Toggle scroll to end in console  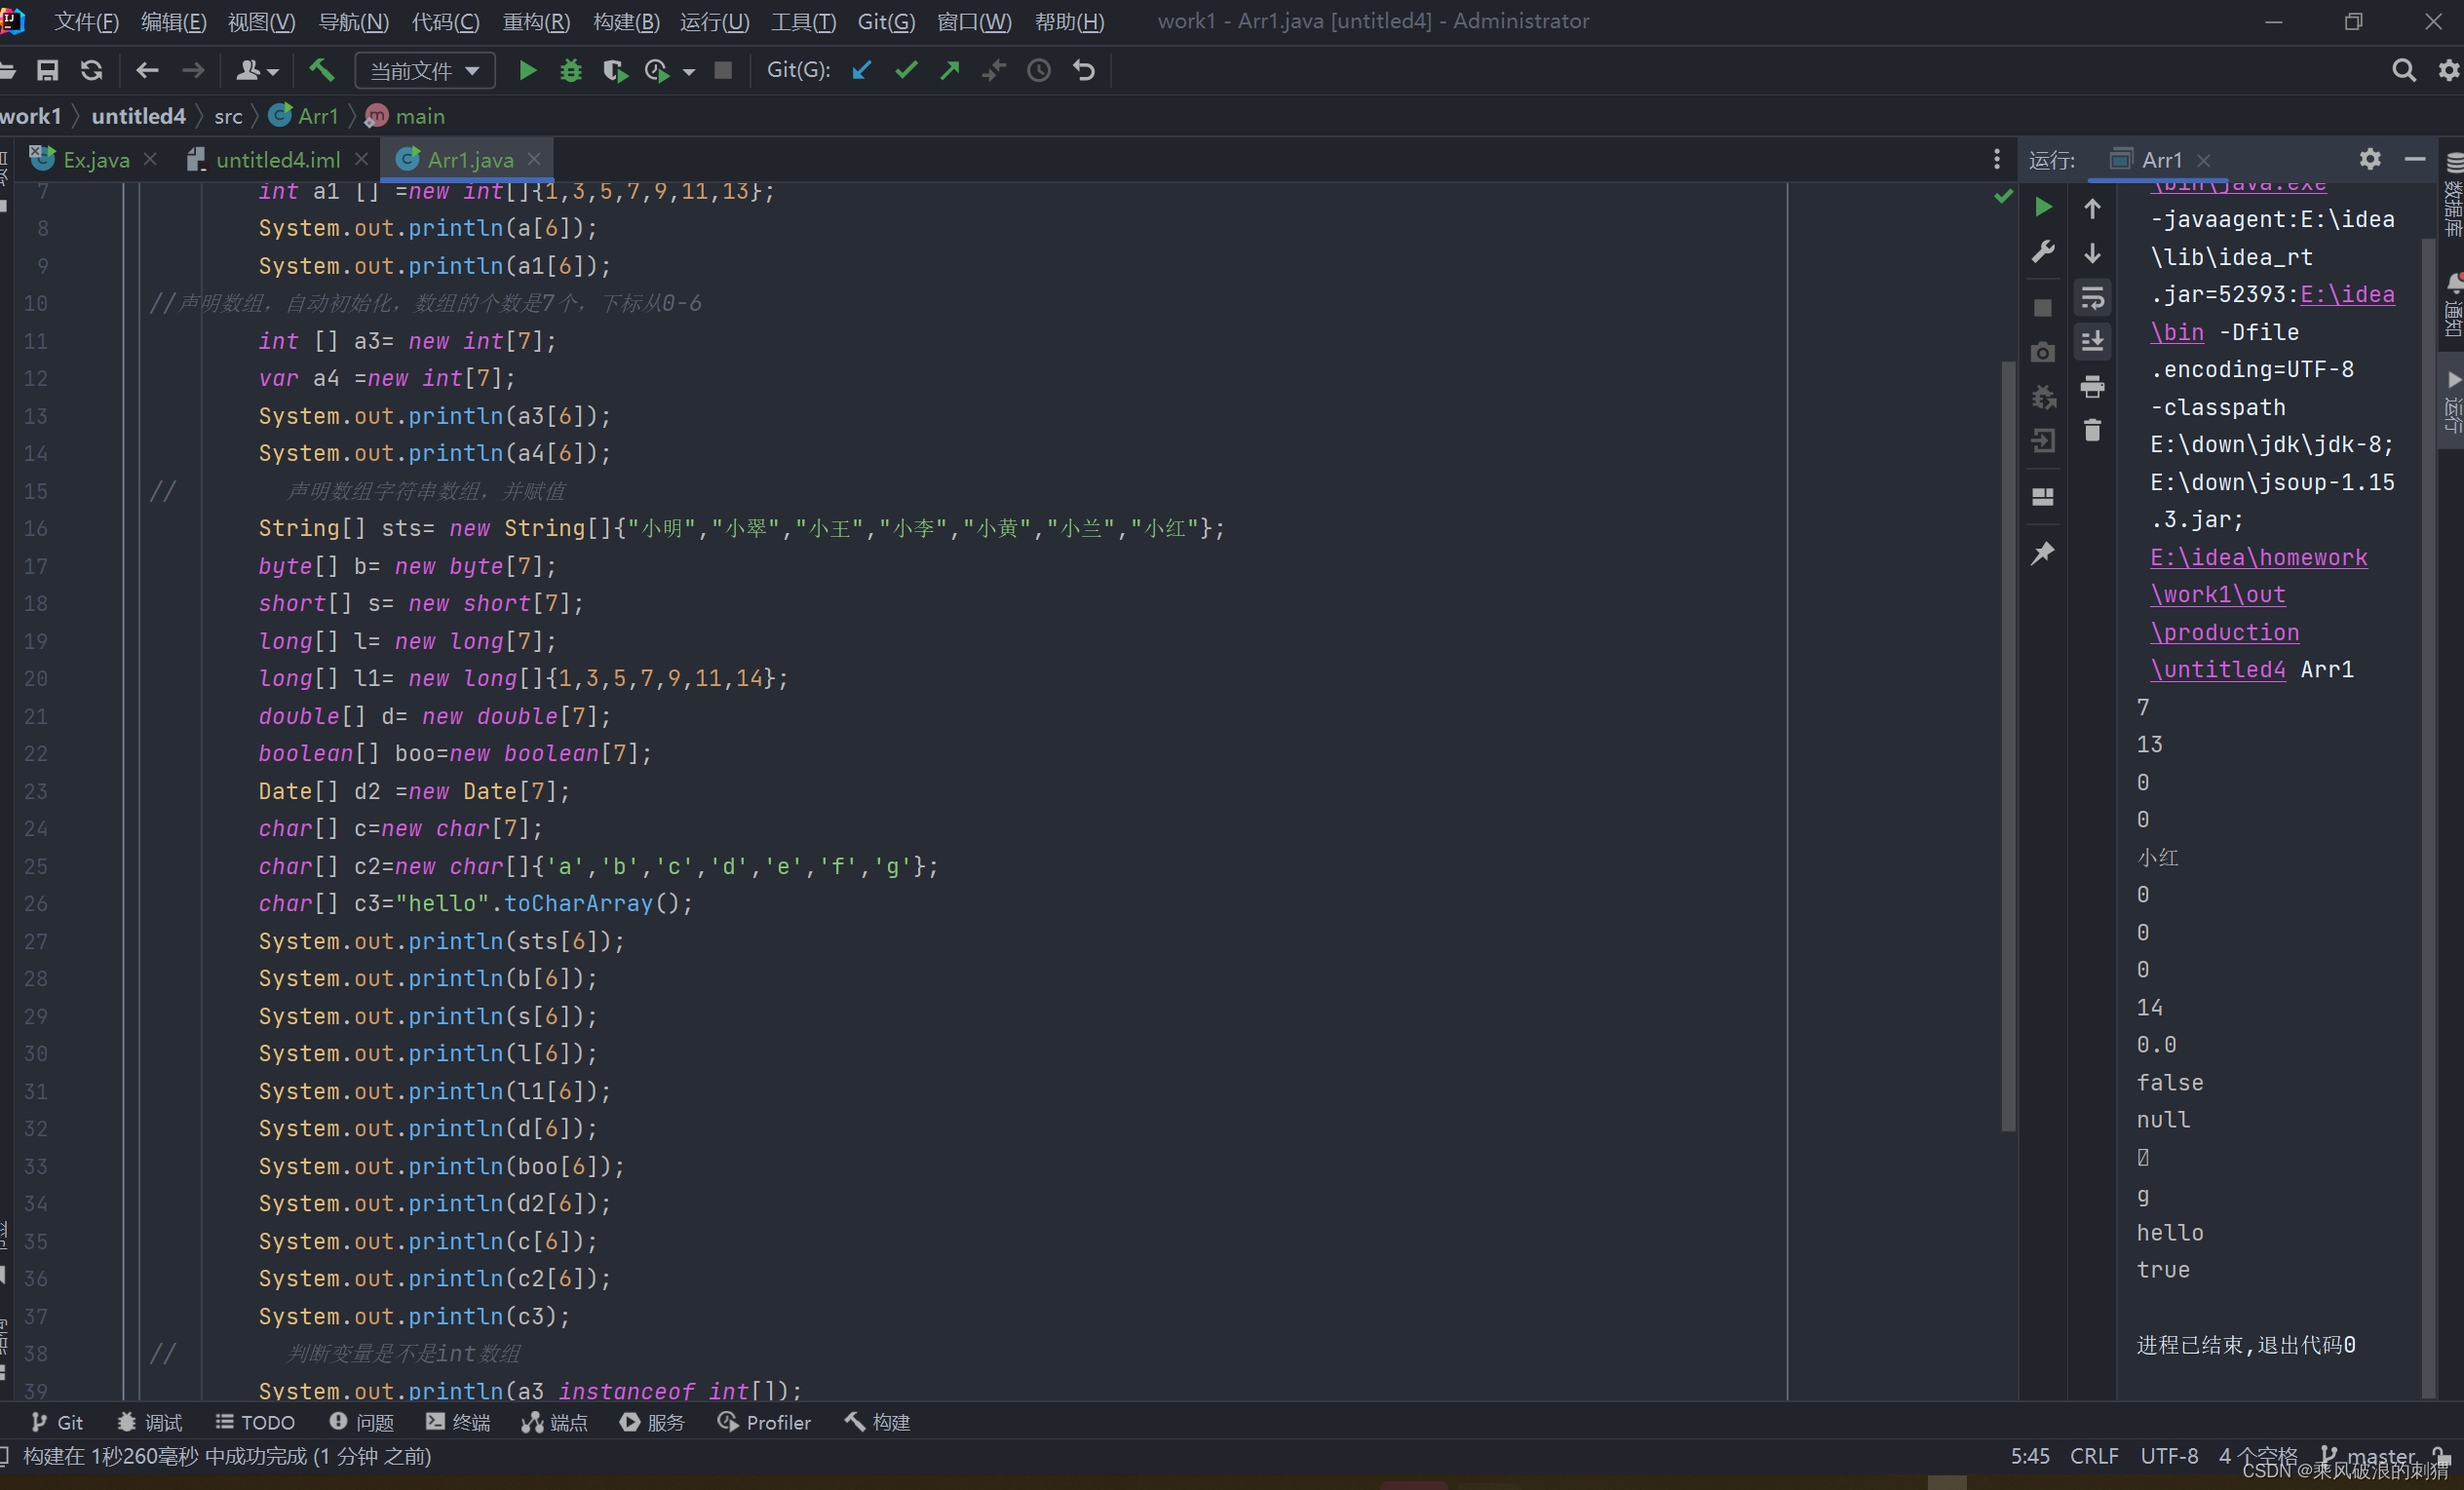pyautogui.click(x=2092, y=342)
